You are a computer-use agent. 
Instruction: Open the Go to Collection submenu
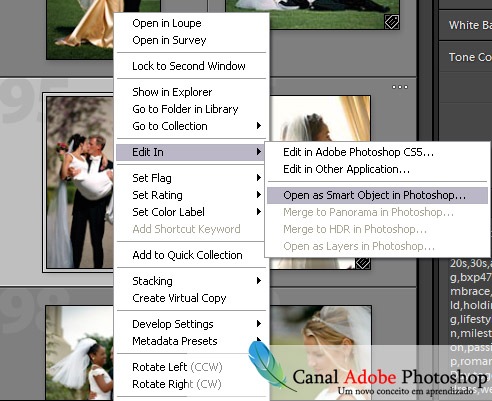[x=191, y=126]
